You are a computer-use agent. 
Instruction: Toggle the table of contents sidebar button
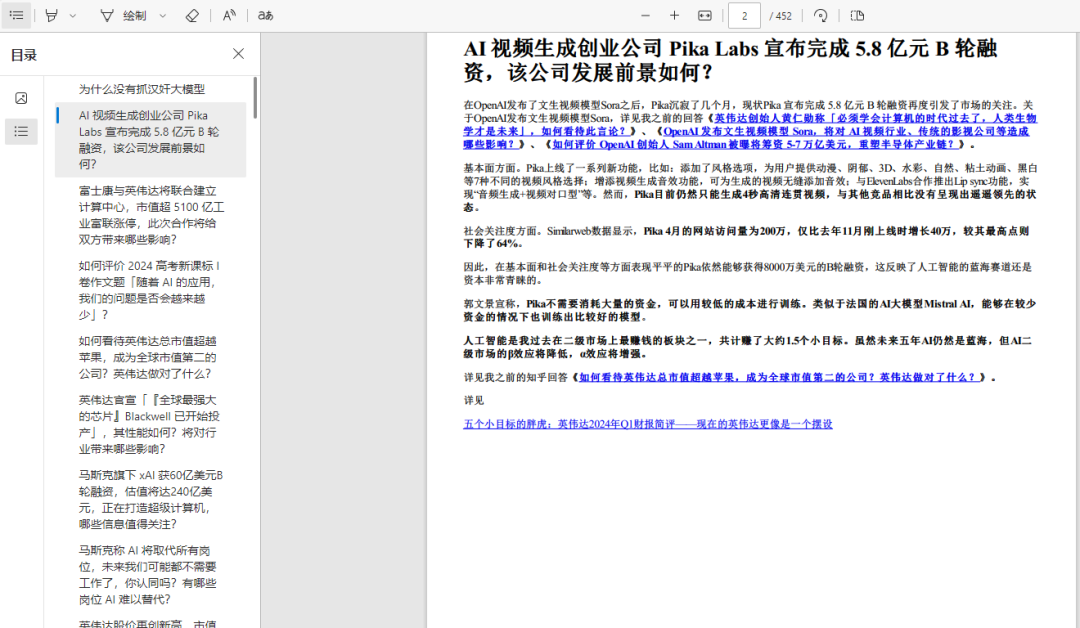point(17,15)
